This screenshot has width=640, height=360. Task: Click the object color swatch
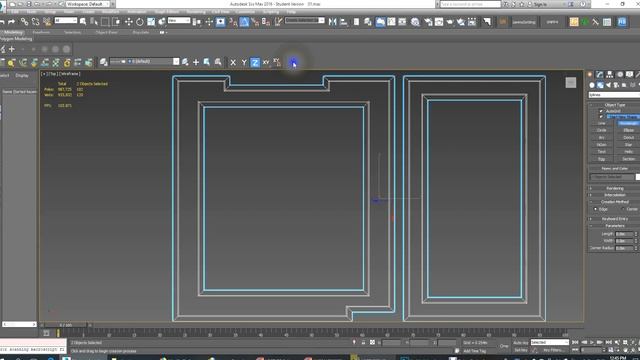click(638, 177)
